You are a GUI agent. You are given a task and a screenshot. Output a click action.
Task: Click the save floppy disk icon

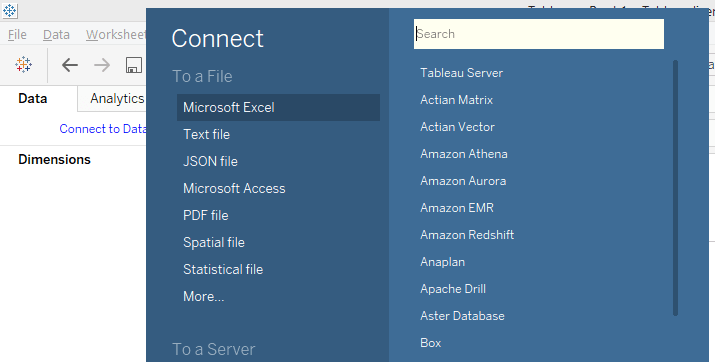point(134,65)
